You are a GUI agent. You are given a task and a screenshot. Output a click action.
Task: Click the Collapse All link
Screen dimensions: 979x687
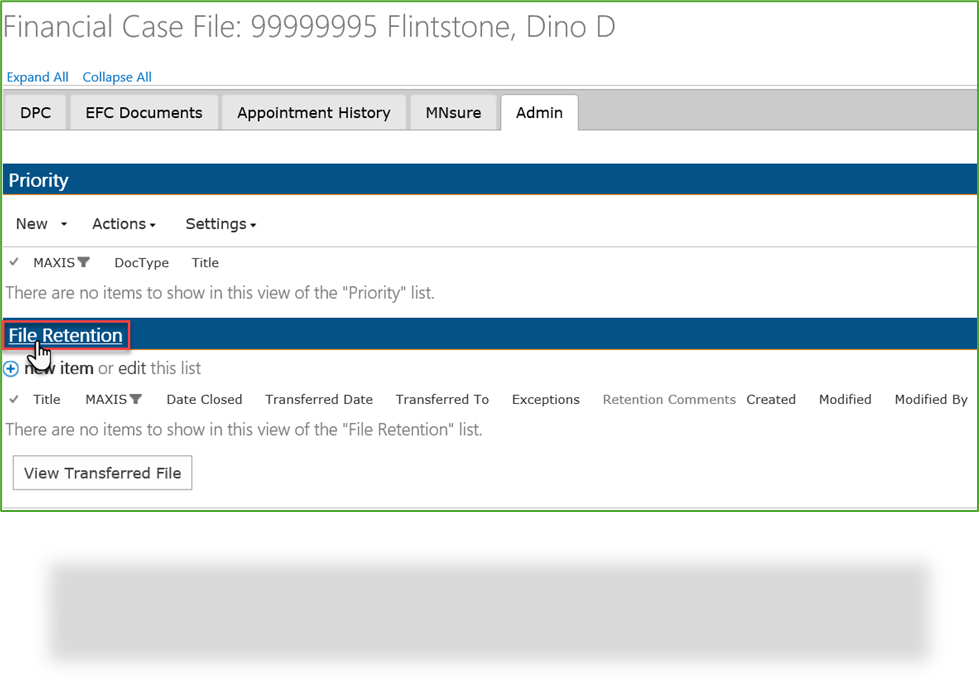[x=117, y=77]
